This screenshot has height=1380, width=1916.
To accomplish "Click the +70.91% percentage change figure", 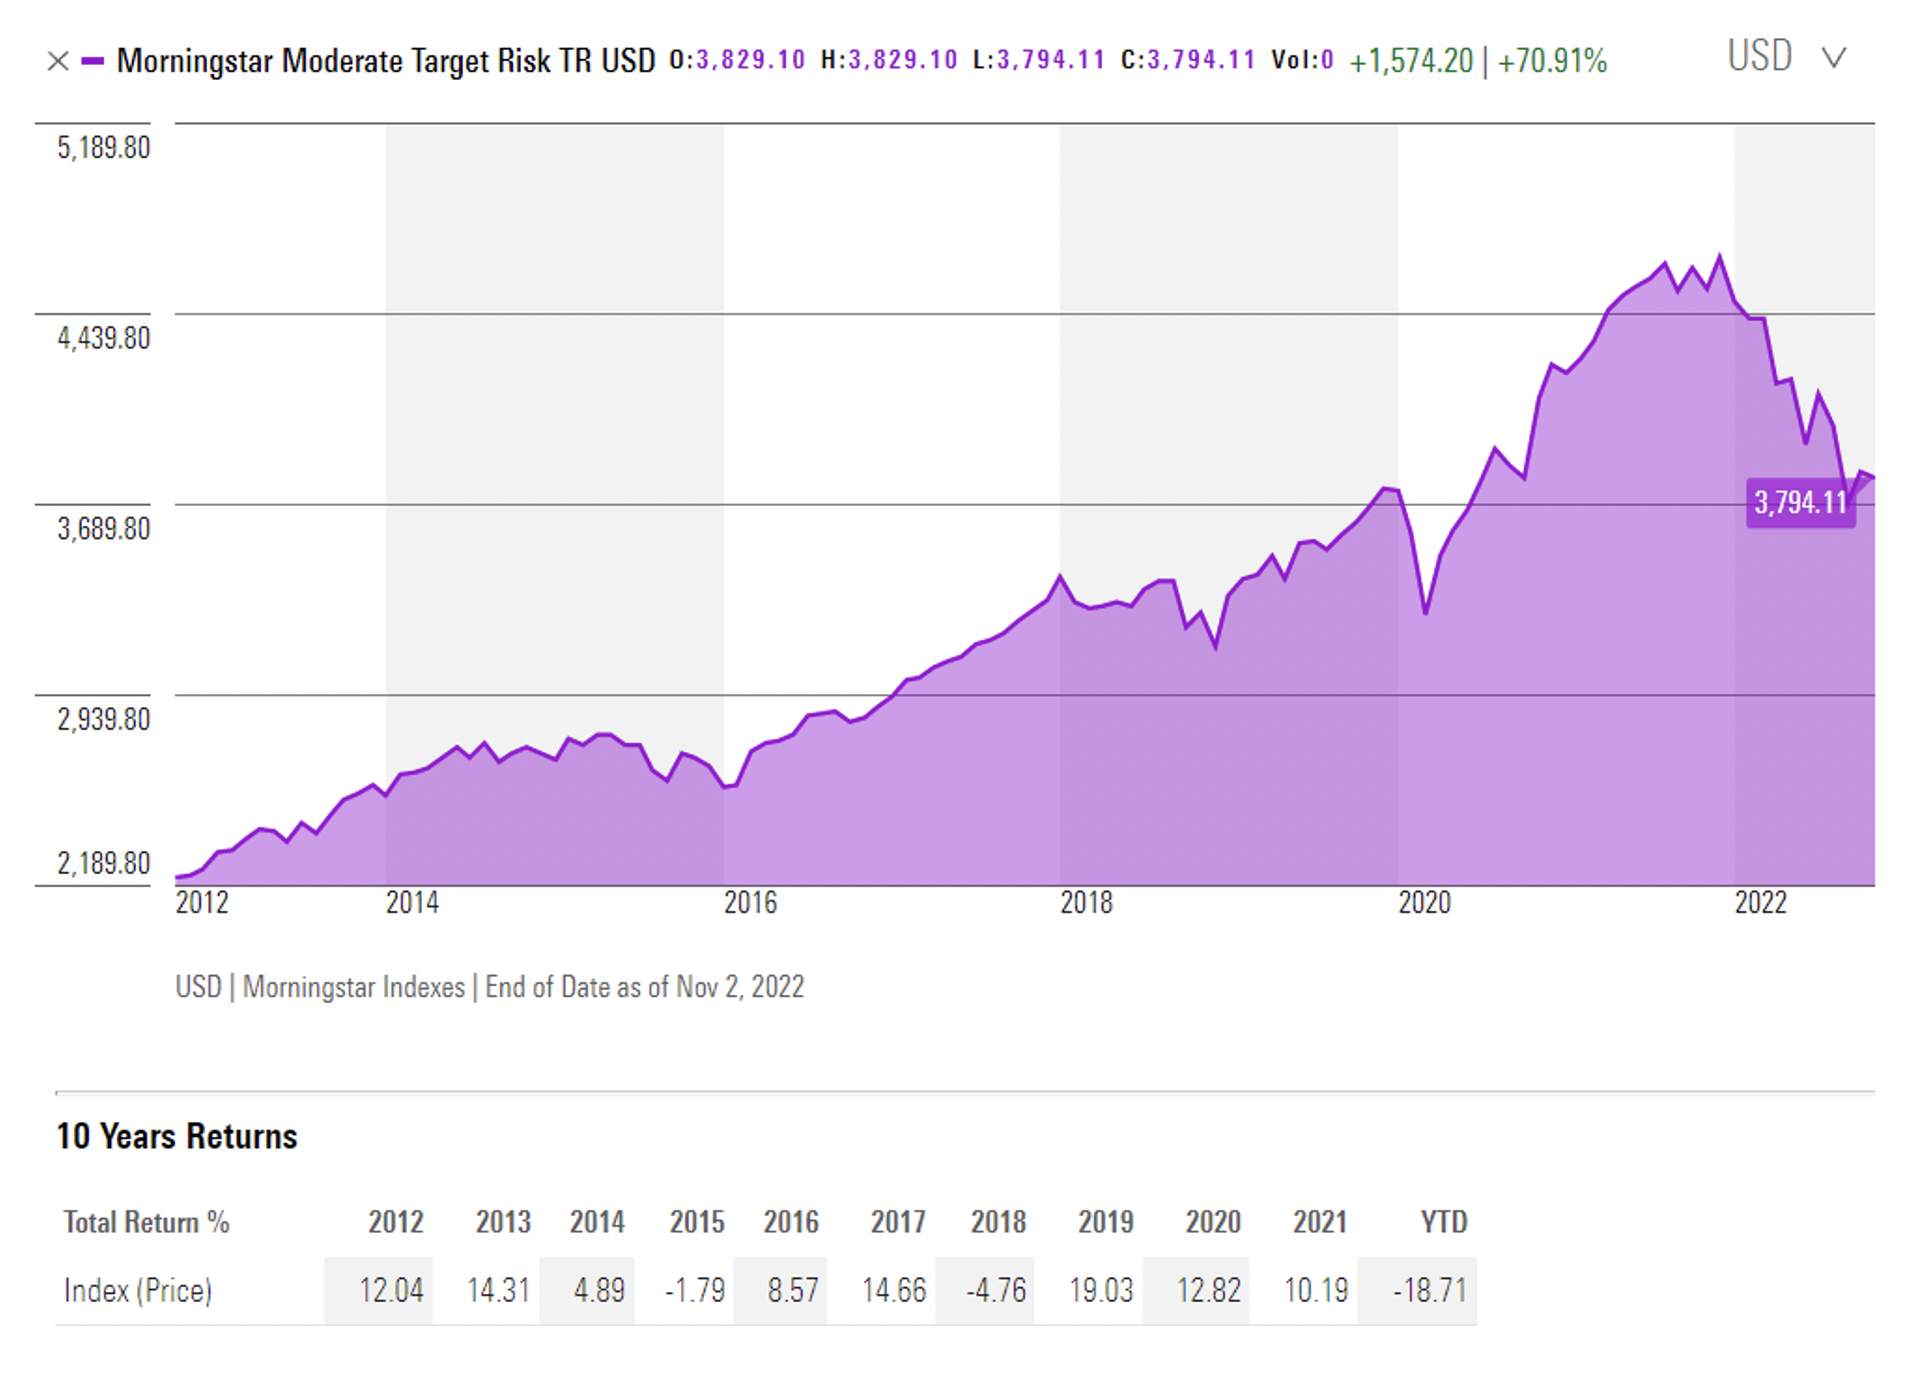I will click(x=1552, y=62).
